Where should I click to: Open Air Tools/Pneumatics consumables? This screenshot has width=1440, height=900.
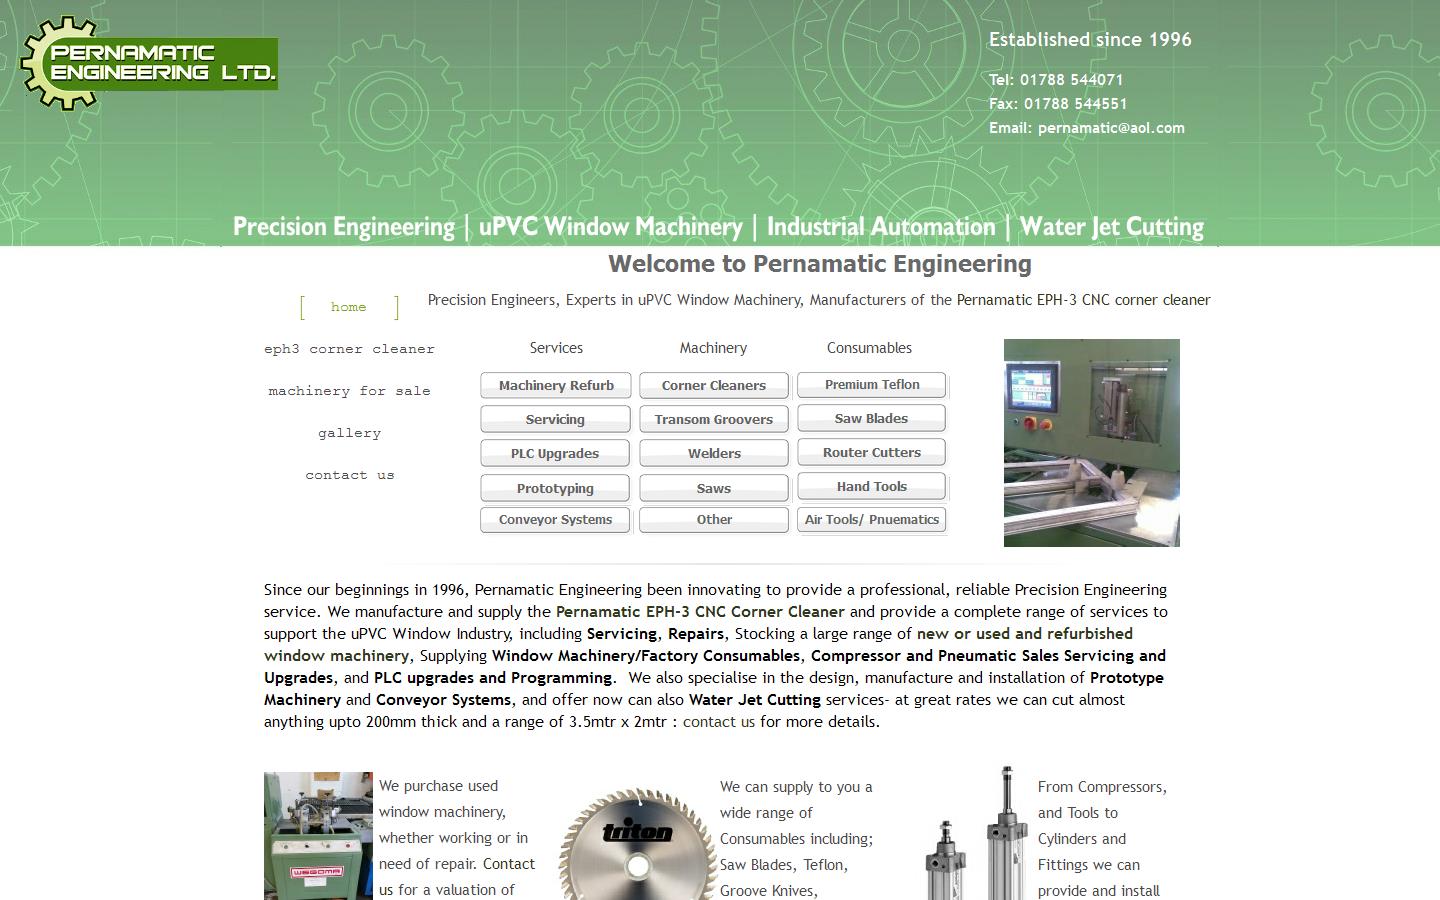[871, 519]
